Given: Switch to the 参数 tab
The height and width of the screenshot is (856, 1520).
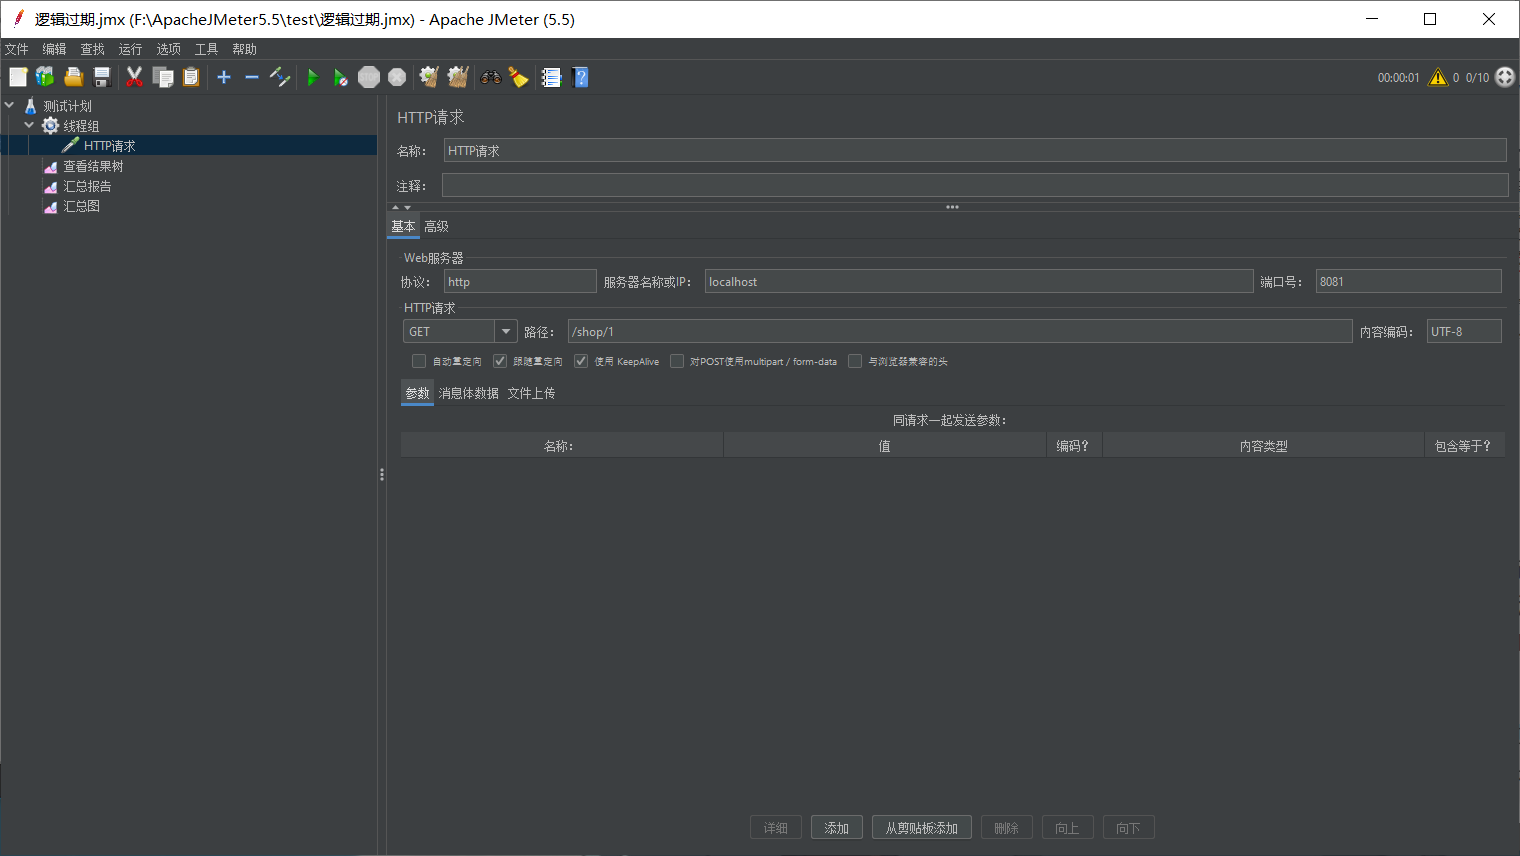Looking at the screenshot, I should 417,393.
